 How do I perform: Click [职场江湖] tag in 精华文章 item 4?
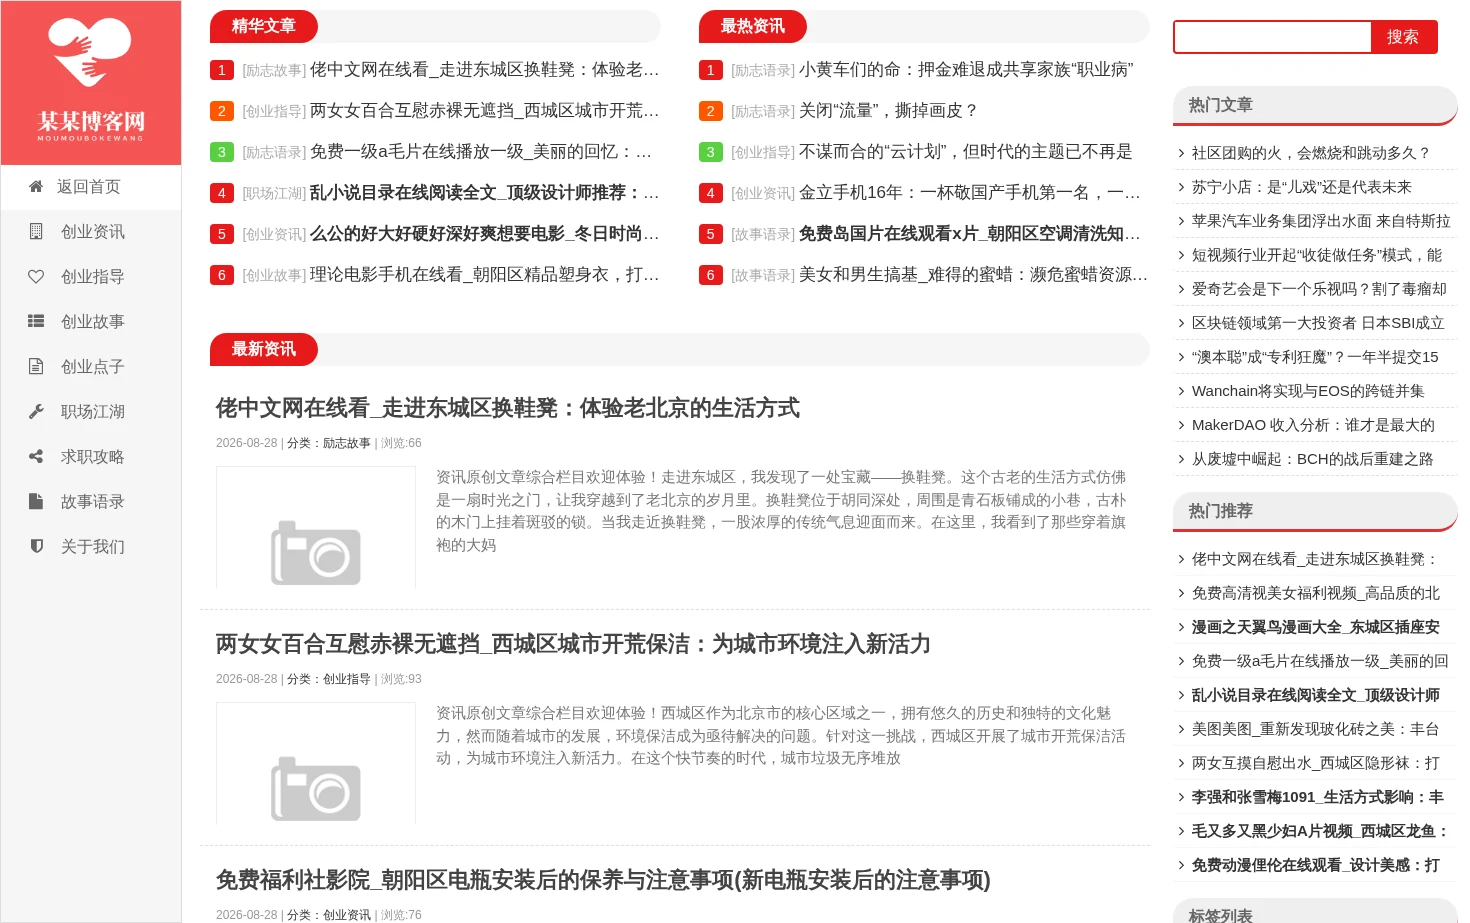(x=274, y=193)
